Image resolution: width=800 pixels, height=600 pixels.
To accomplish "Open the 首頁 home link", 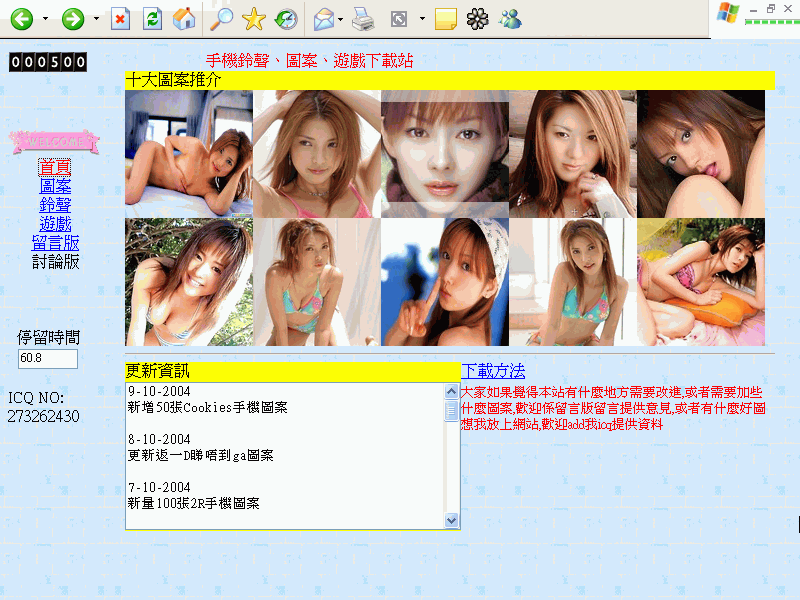I will coord(55,167).
